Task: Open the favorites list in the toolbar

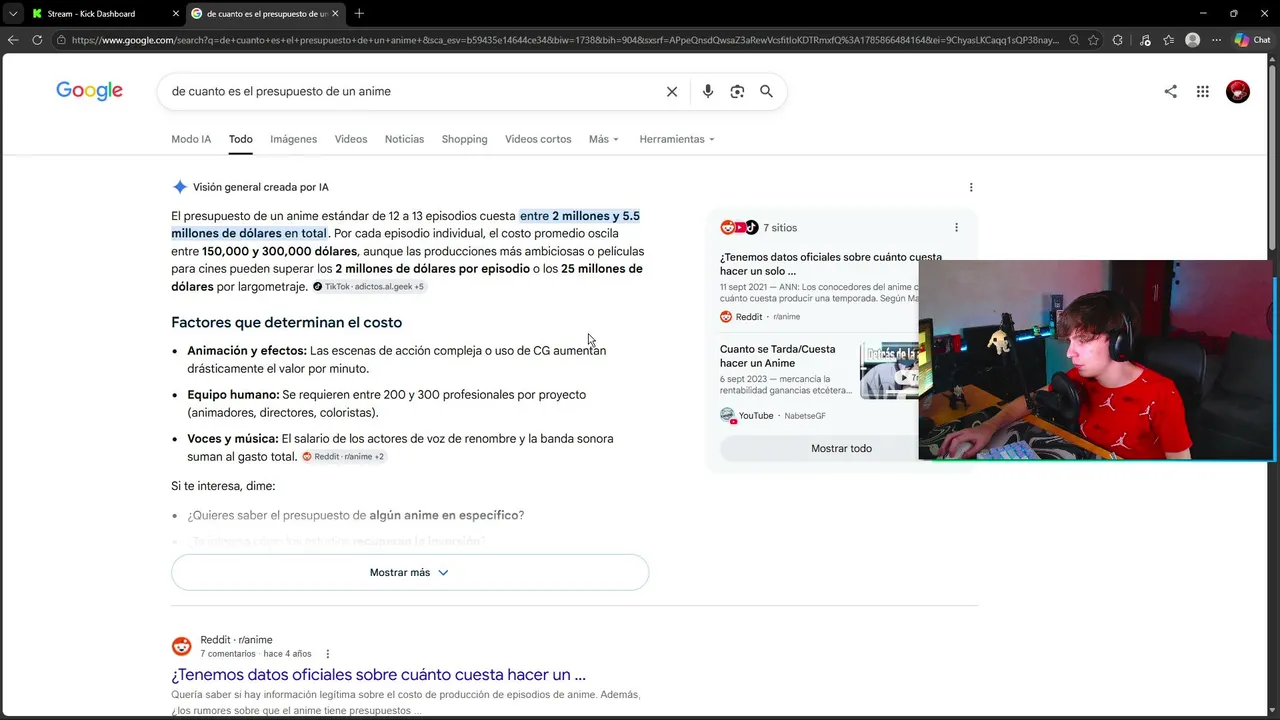Action: pos(1168,40)
